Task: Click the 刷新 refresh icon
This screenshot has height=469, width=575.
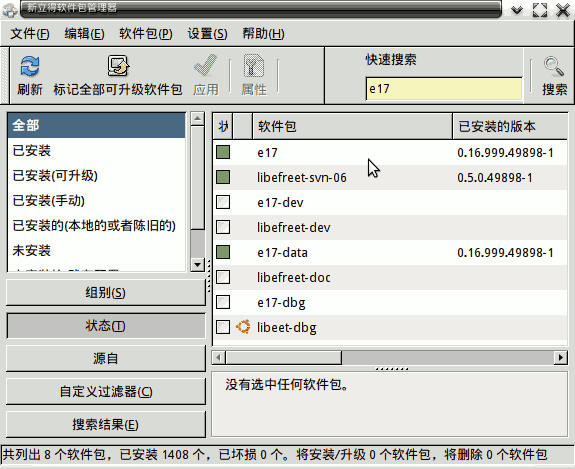Action: (30, 66)
